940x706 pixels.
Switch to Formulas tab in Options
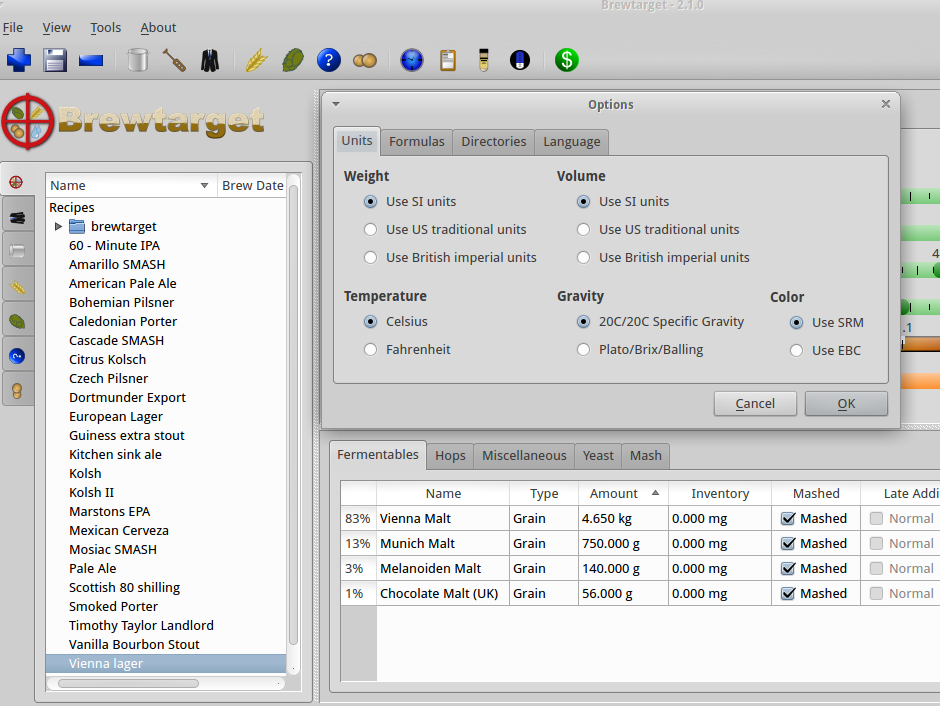click(417, 141)
